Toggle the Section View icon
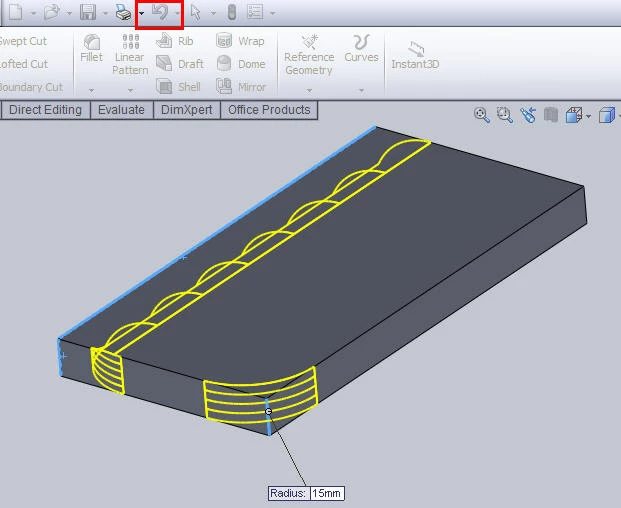The image size is (621, 508). [551, 115]
